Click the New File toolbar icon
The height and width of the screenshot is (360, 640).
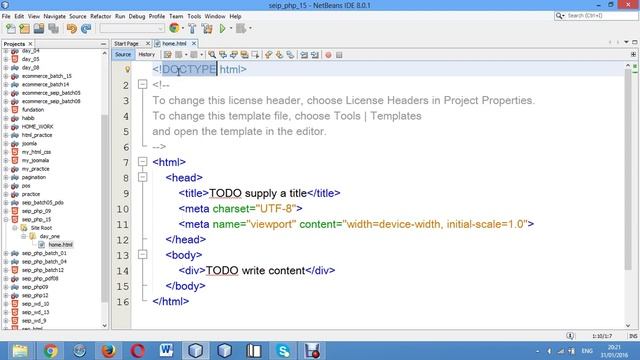[11, 29]
